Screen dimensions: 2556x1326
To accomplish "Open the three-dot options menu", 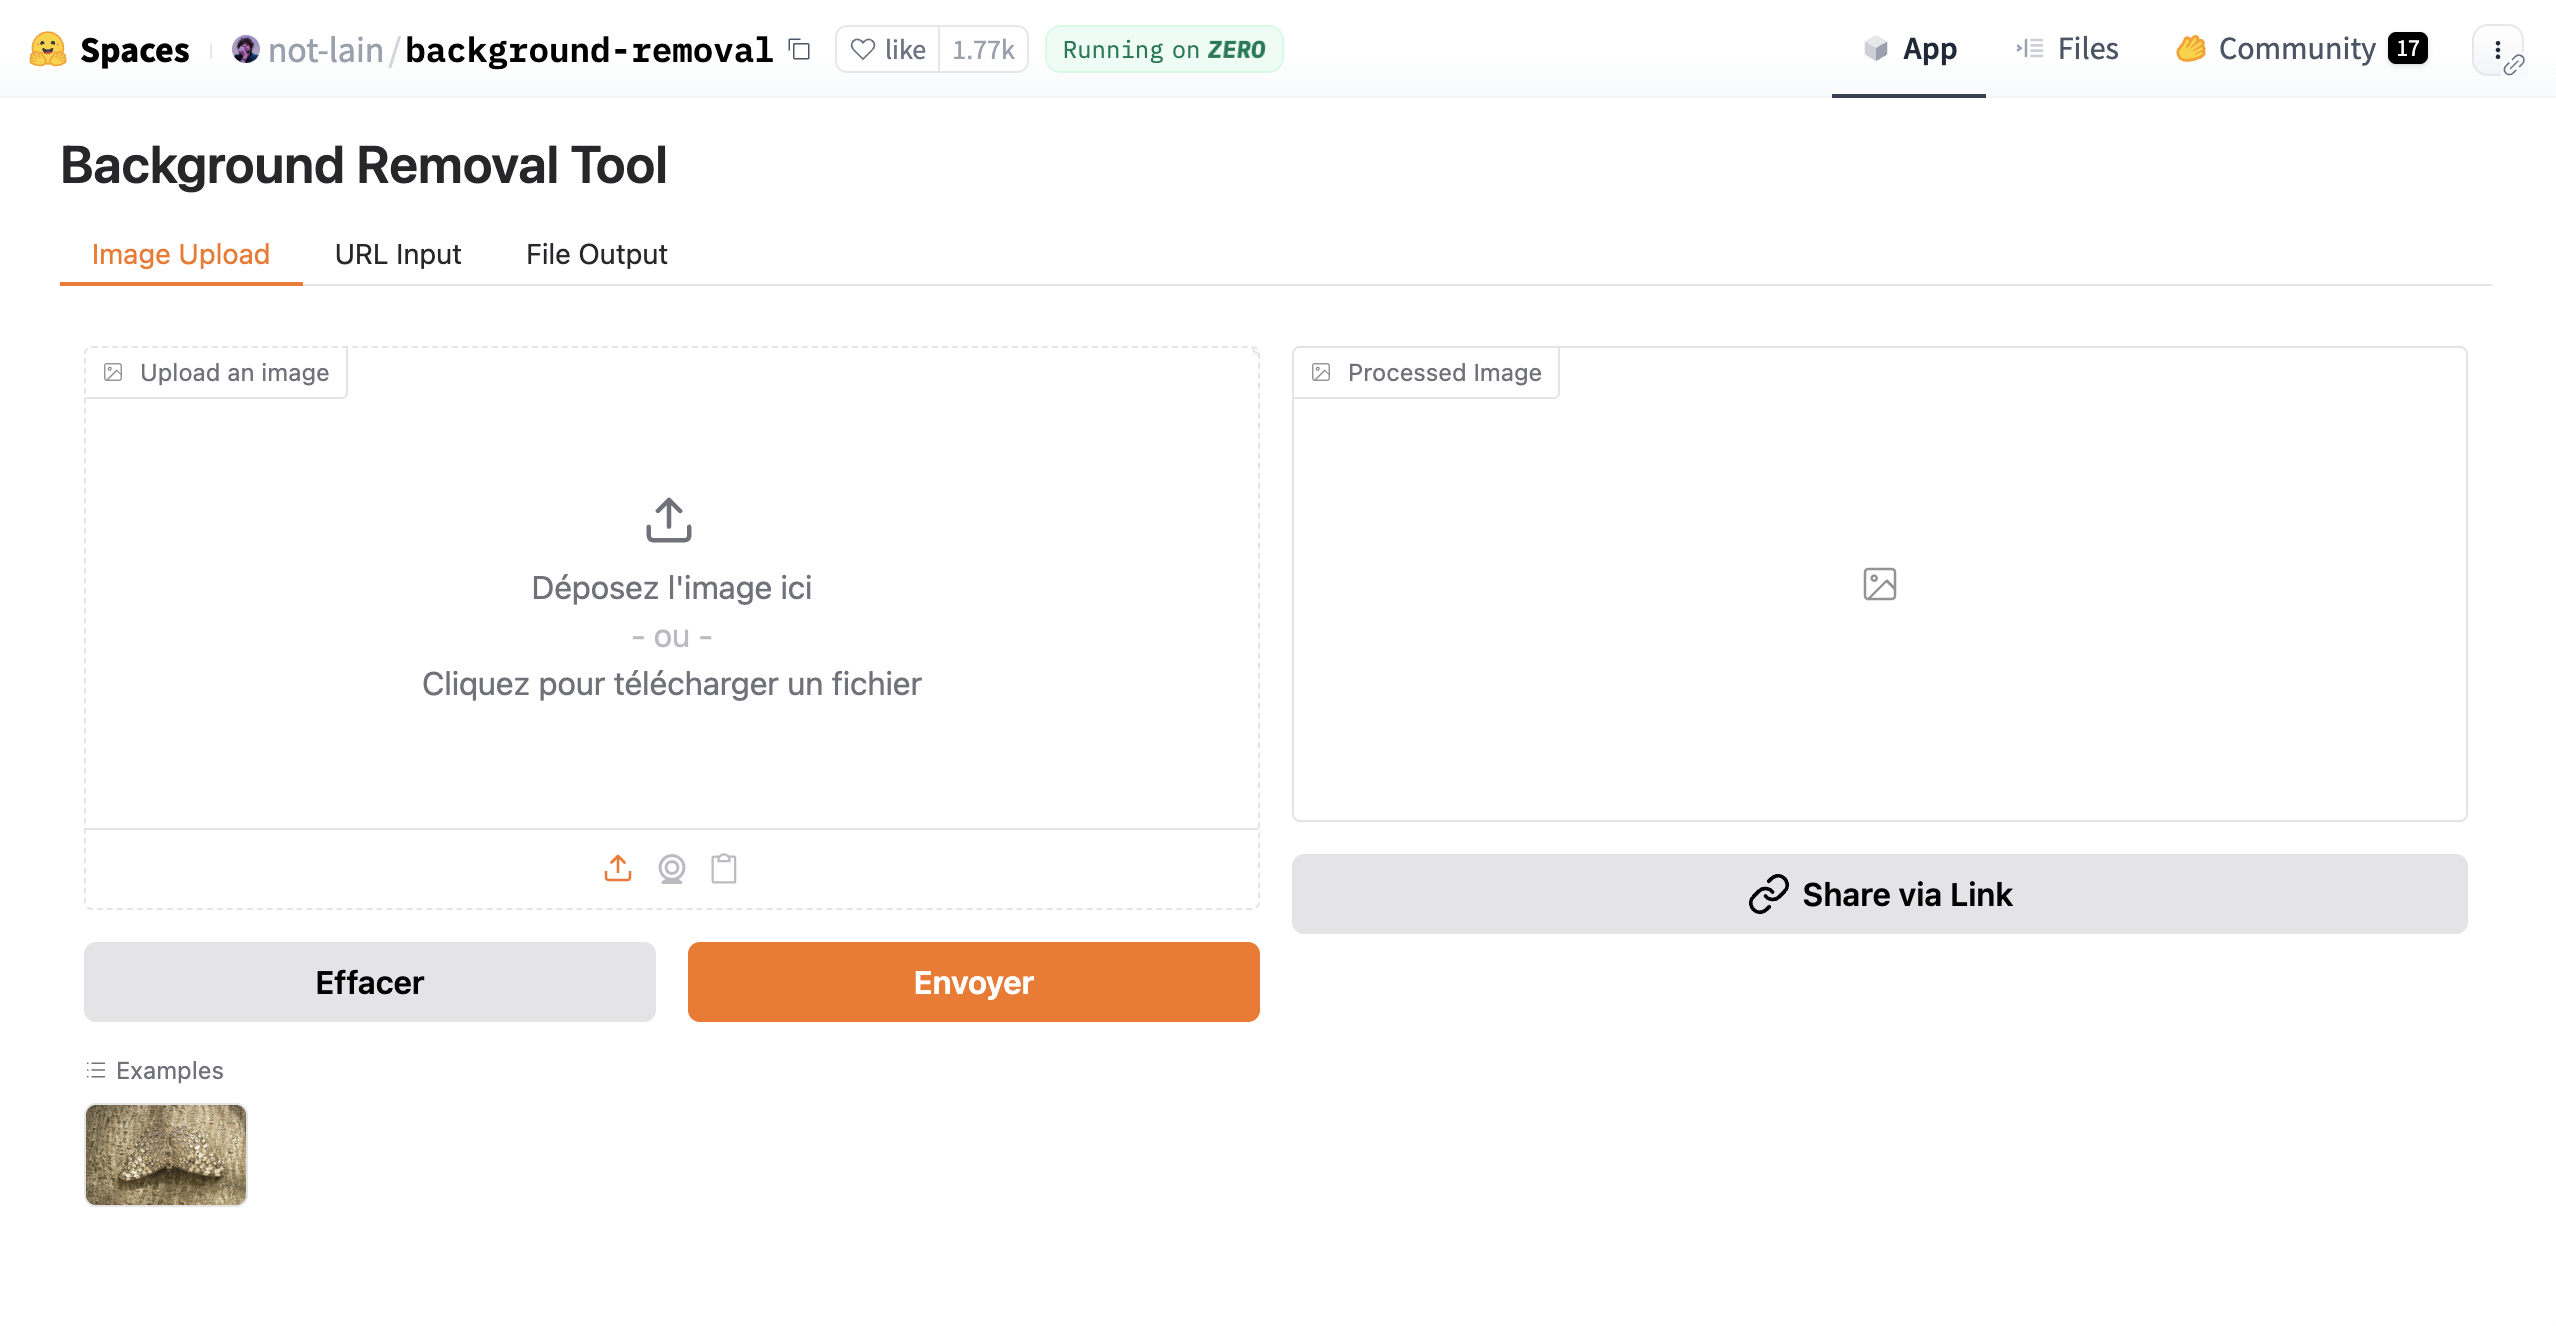I will point(2497,50).
